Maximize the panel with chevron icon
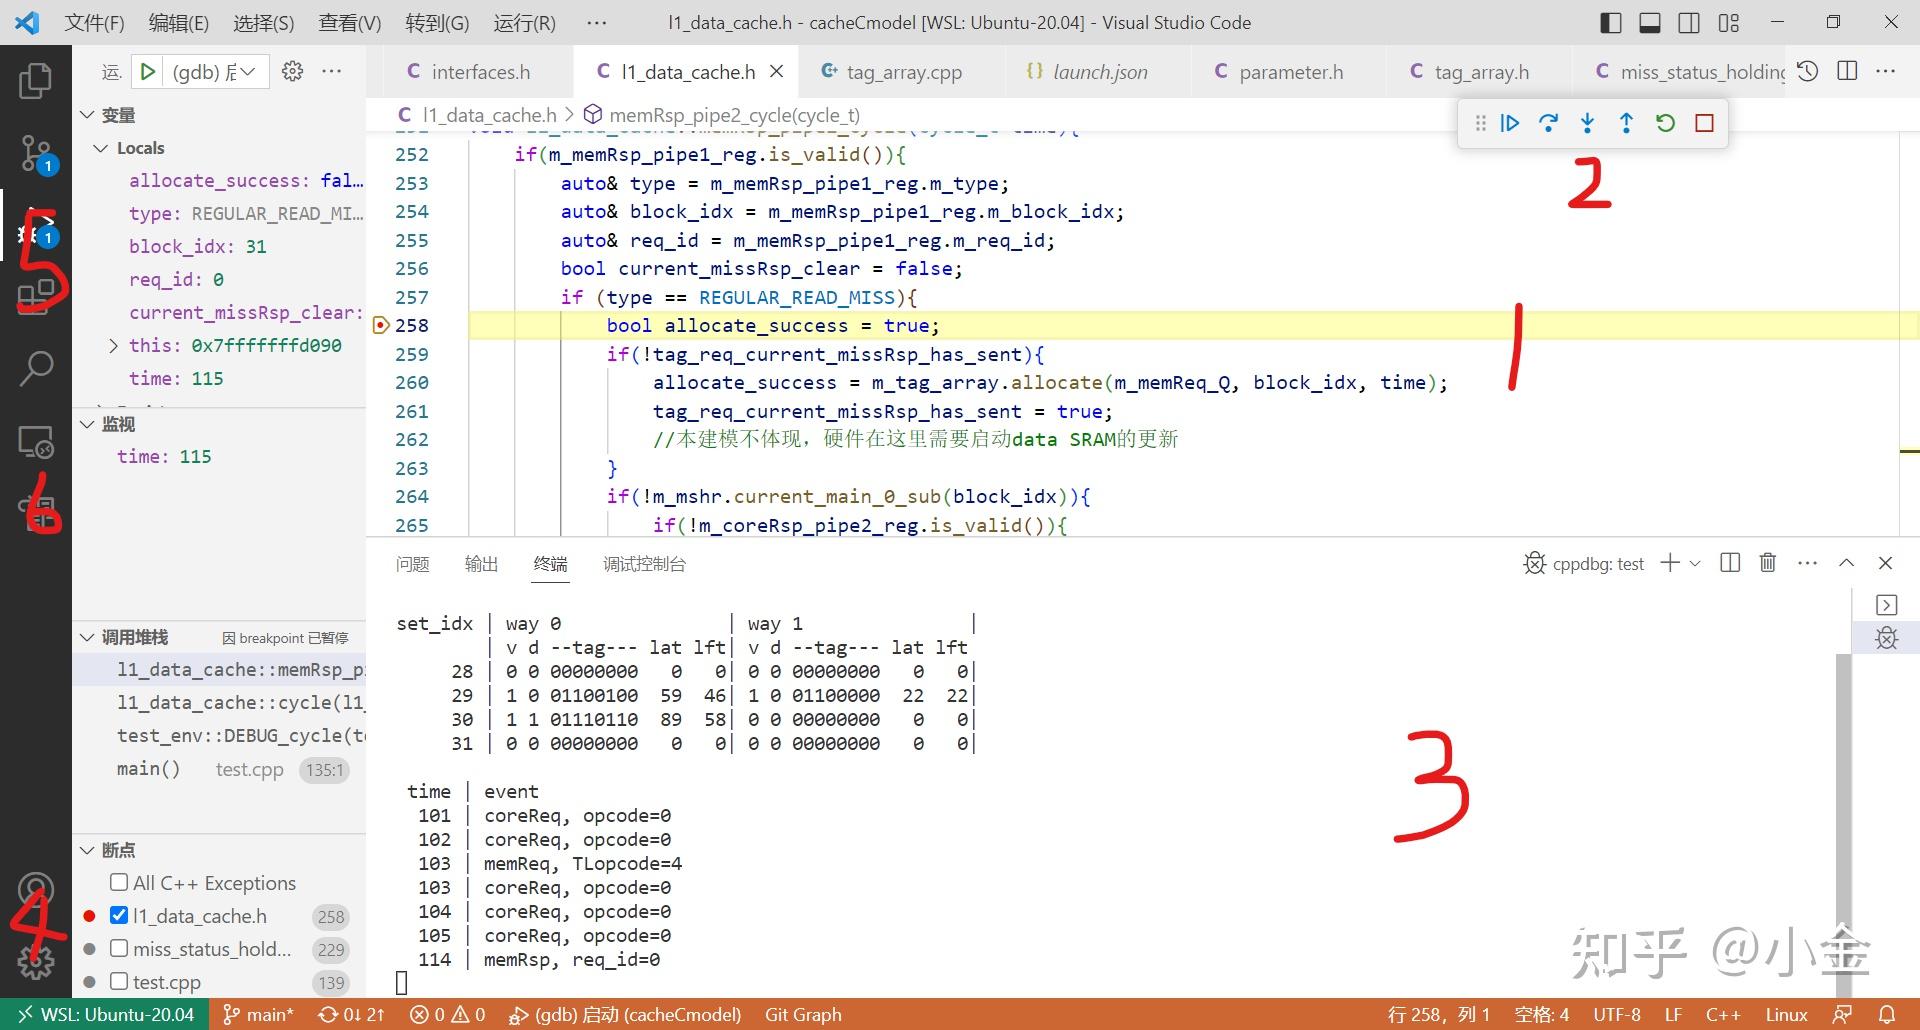 pyautogui.click(x=1846, y=563)
